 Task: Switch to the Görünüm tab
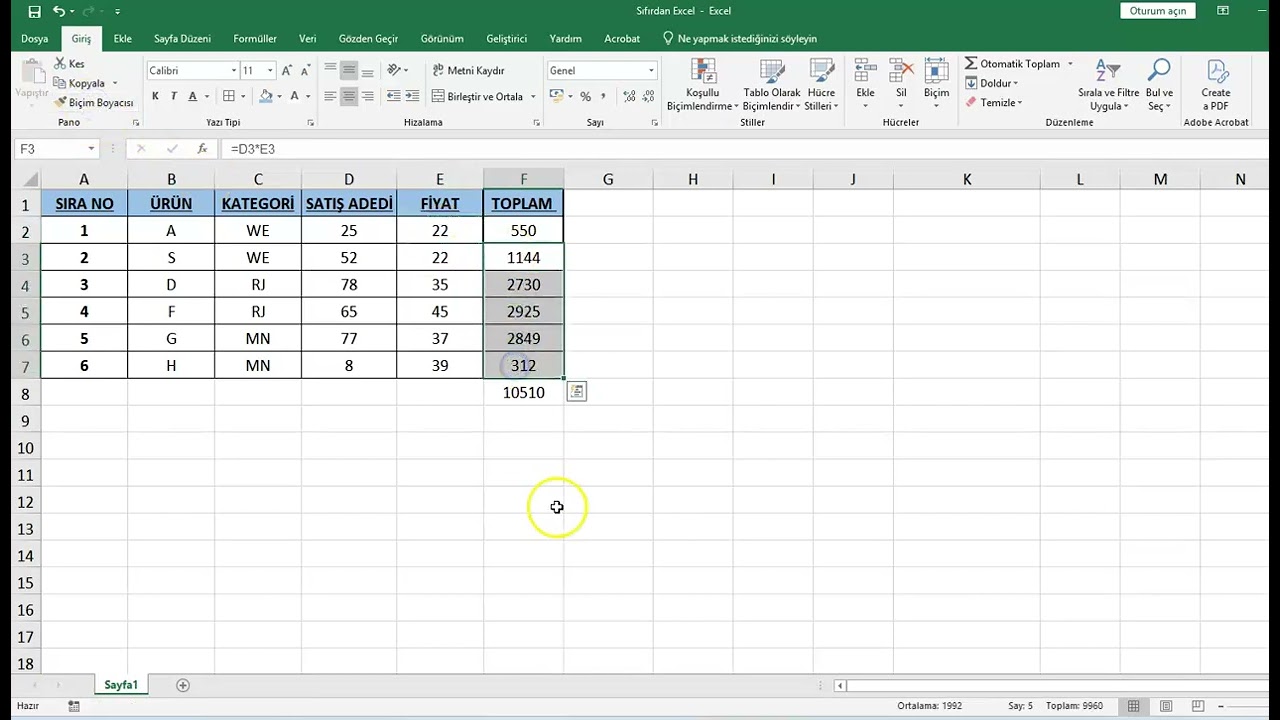[442, 38]
